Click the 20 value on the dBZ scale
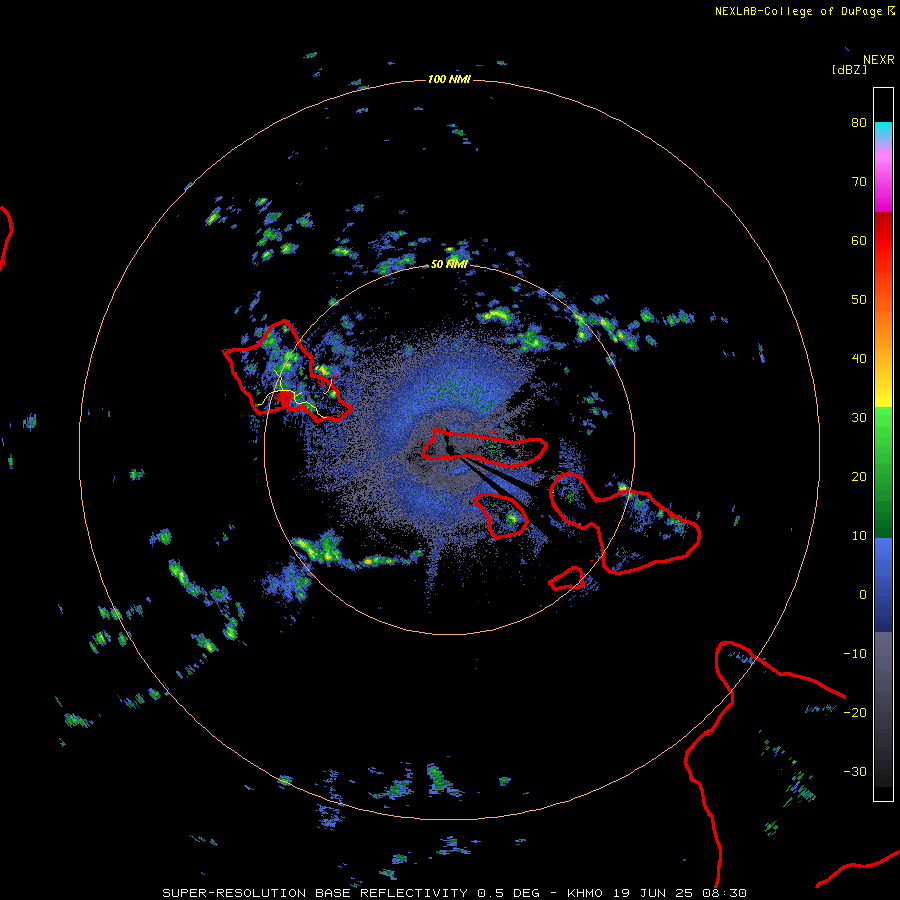 [x=859, y=476]
